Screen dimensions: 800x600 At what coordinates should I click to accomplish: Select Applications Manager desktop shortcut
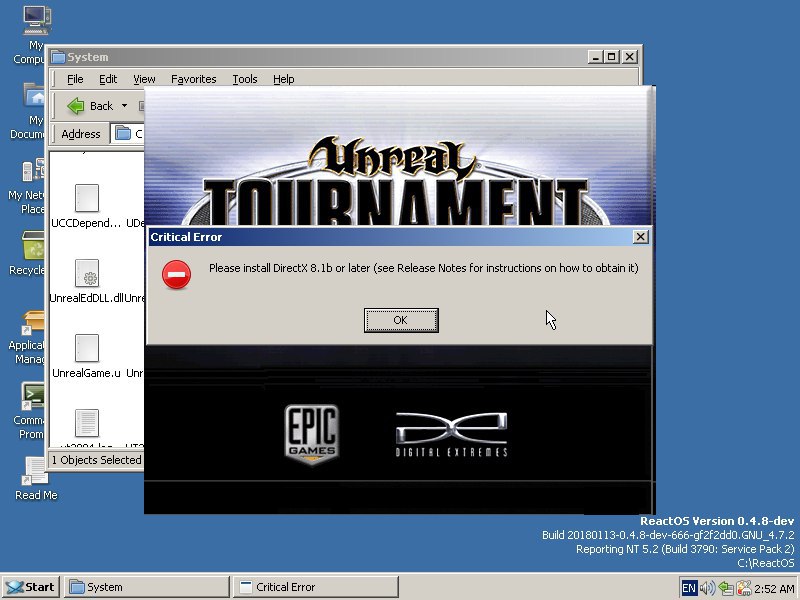tap(34, 323)
